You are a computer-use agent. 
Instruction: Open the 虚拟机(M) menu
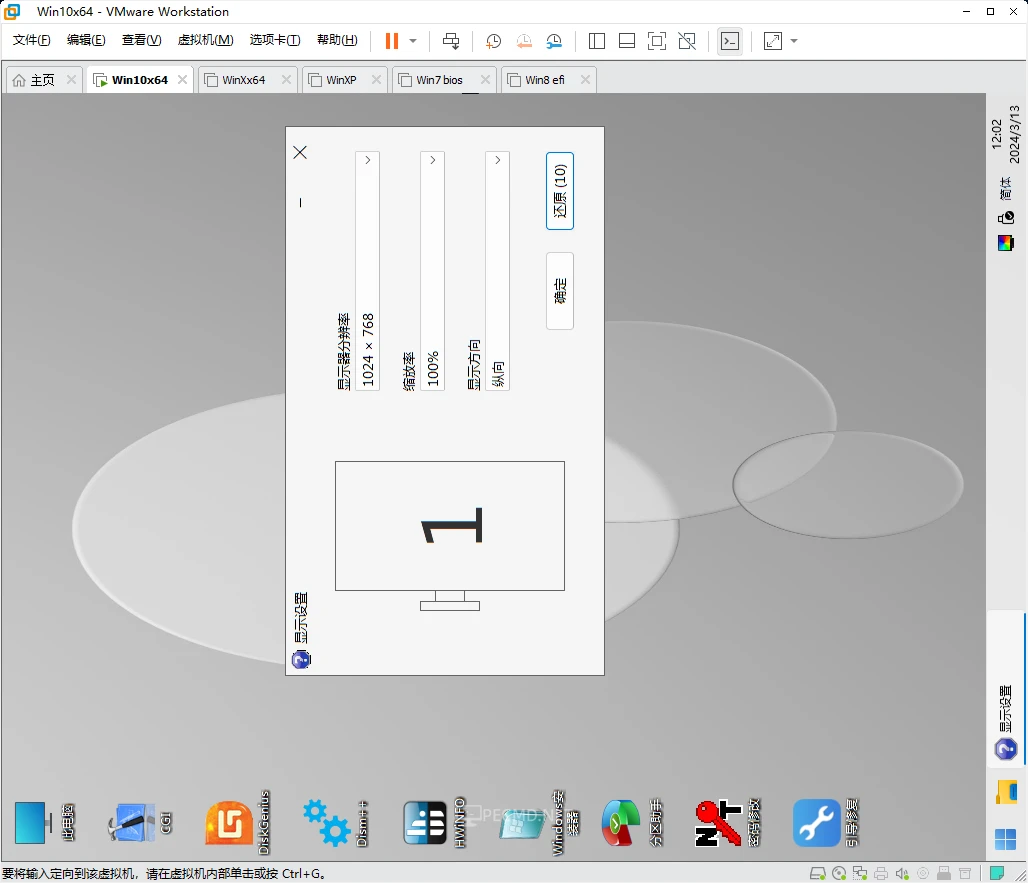tap(205, 40)
